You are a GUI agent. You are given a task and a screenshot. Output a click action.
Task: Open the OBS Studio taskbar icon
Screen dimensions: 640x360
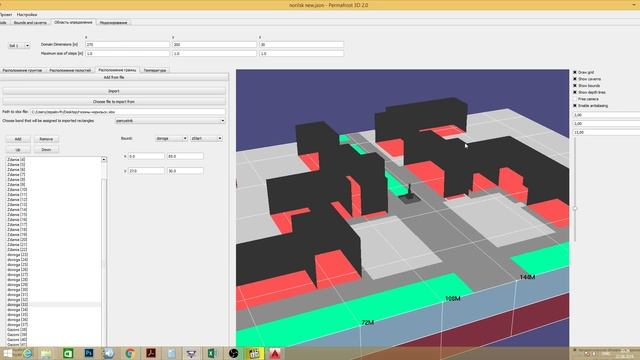tap(233, 353)
